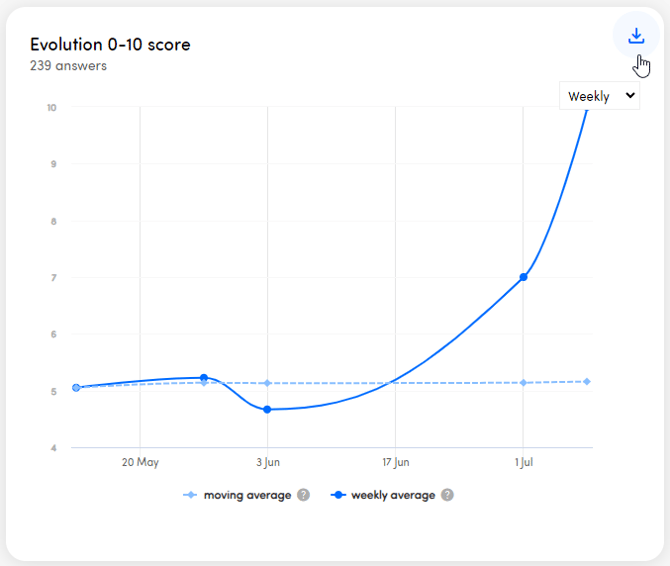Toggle the weekly average series label
This screenshot has width=670, height=566.
click(393, 495)
